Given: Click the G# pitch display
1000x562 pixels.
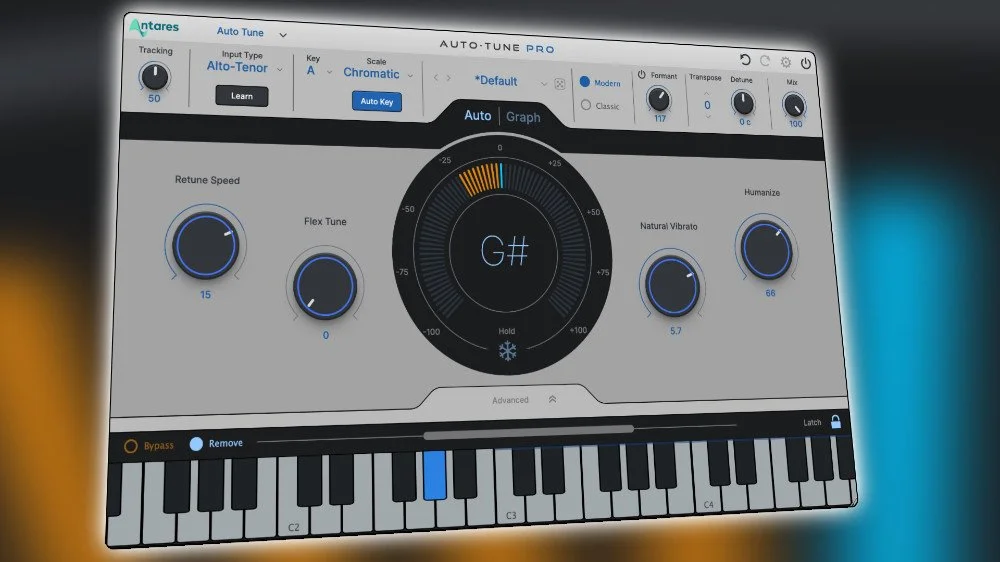Looking at the screenshot, I should (x=504, y=251).
